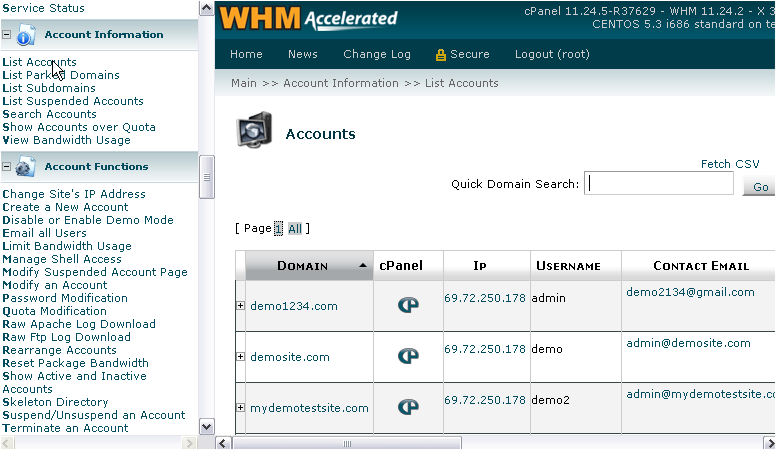
Task: Click demo2134@gmail.com contact email
Action: 690,292
